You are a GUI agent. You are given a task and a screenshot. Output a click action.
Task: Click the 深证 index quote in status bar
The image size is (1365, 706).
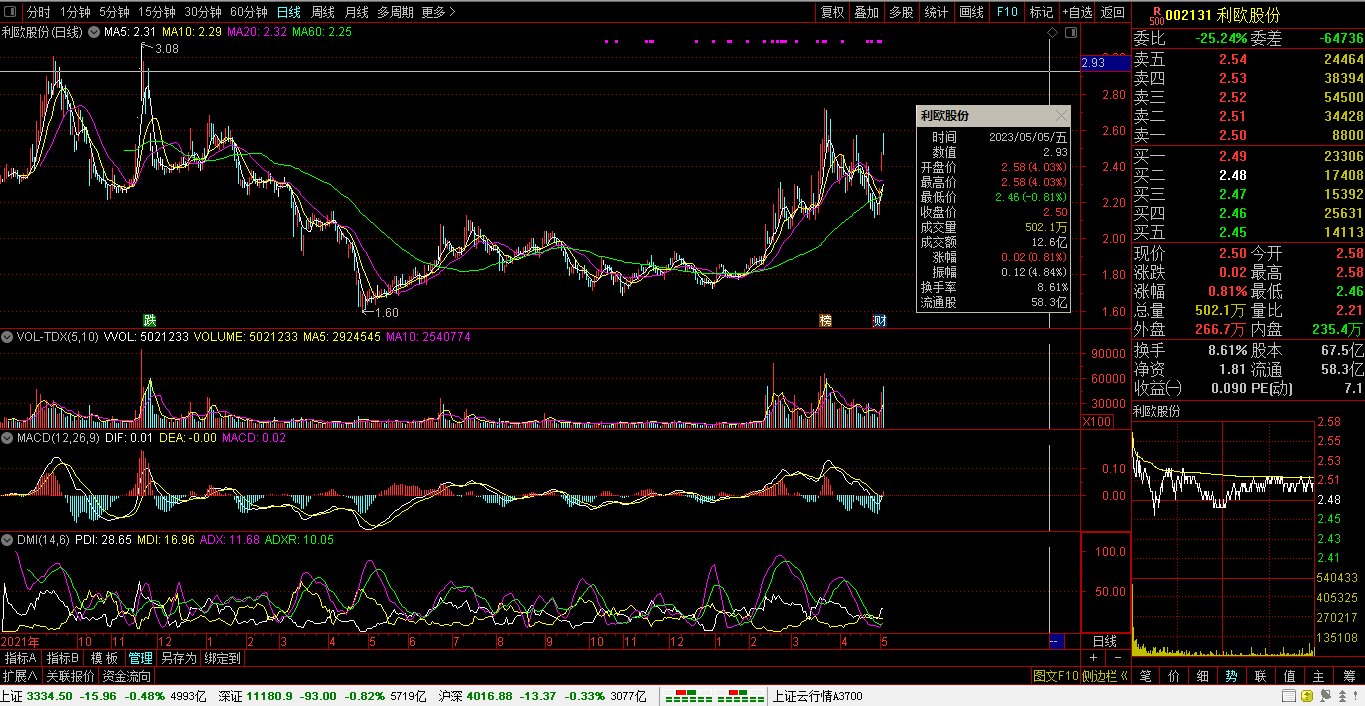[x=323, y=696]
